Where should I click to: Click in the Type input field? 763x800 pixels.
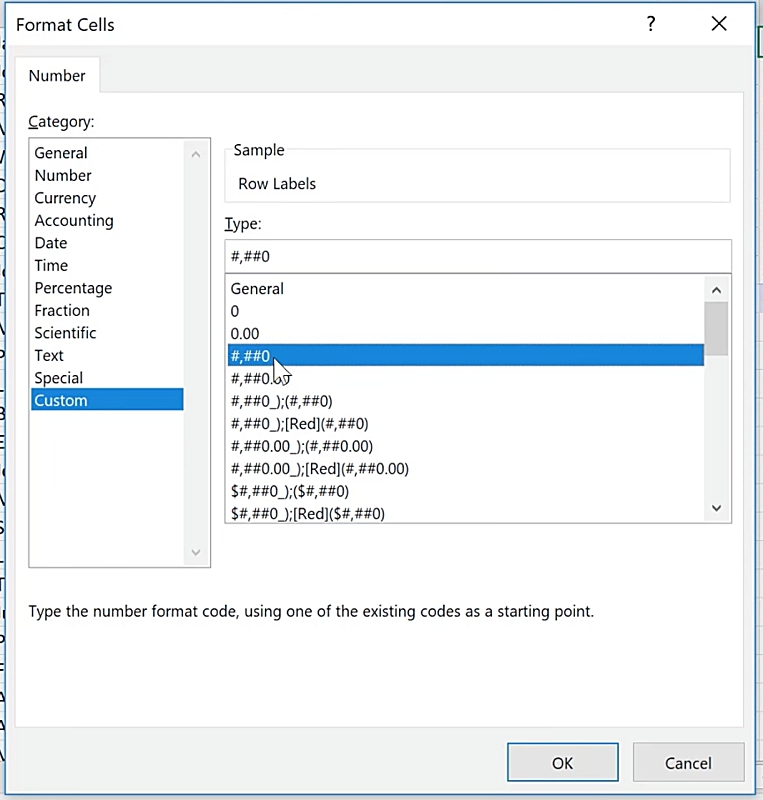pyautogui.click(x=477, y=256)
